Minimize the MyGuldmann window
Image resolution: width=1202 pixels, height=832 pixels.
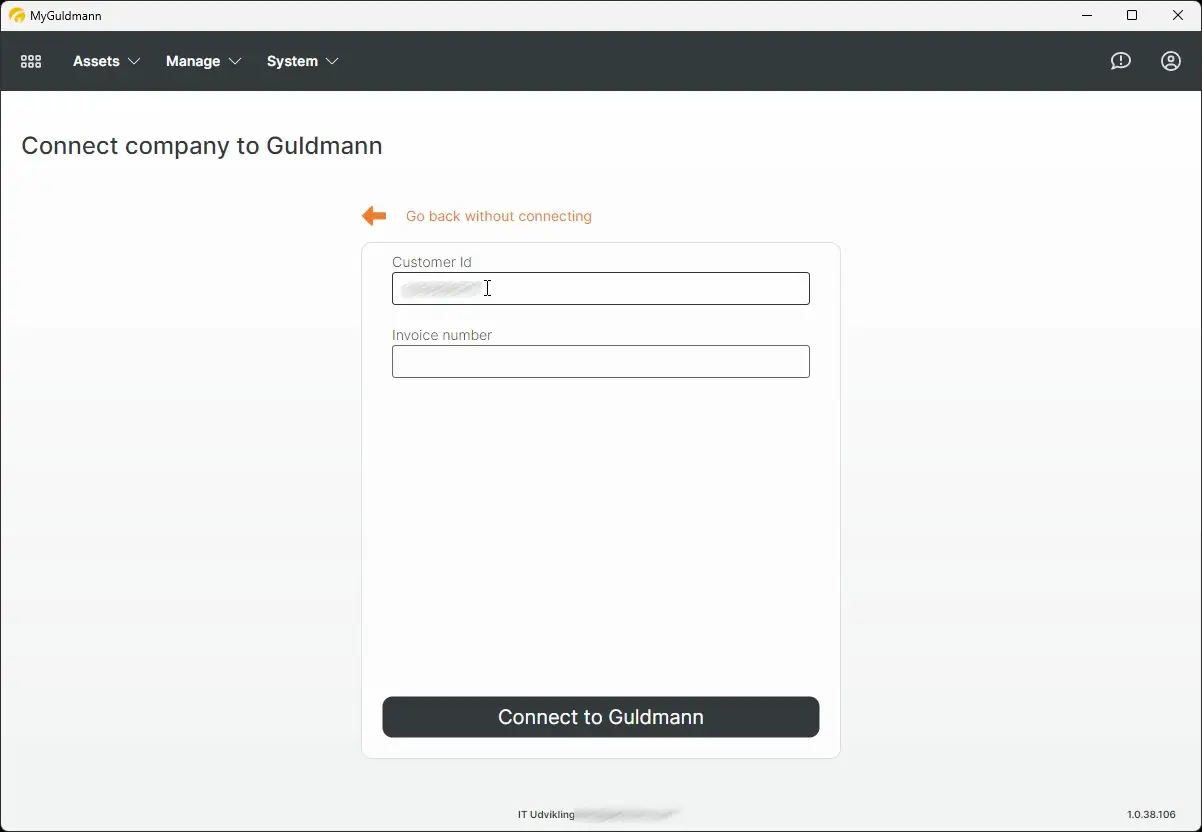point(1086,15)
